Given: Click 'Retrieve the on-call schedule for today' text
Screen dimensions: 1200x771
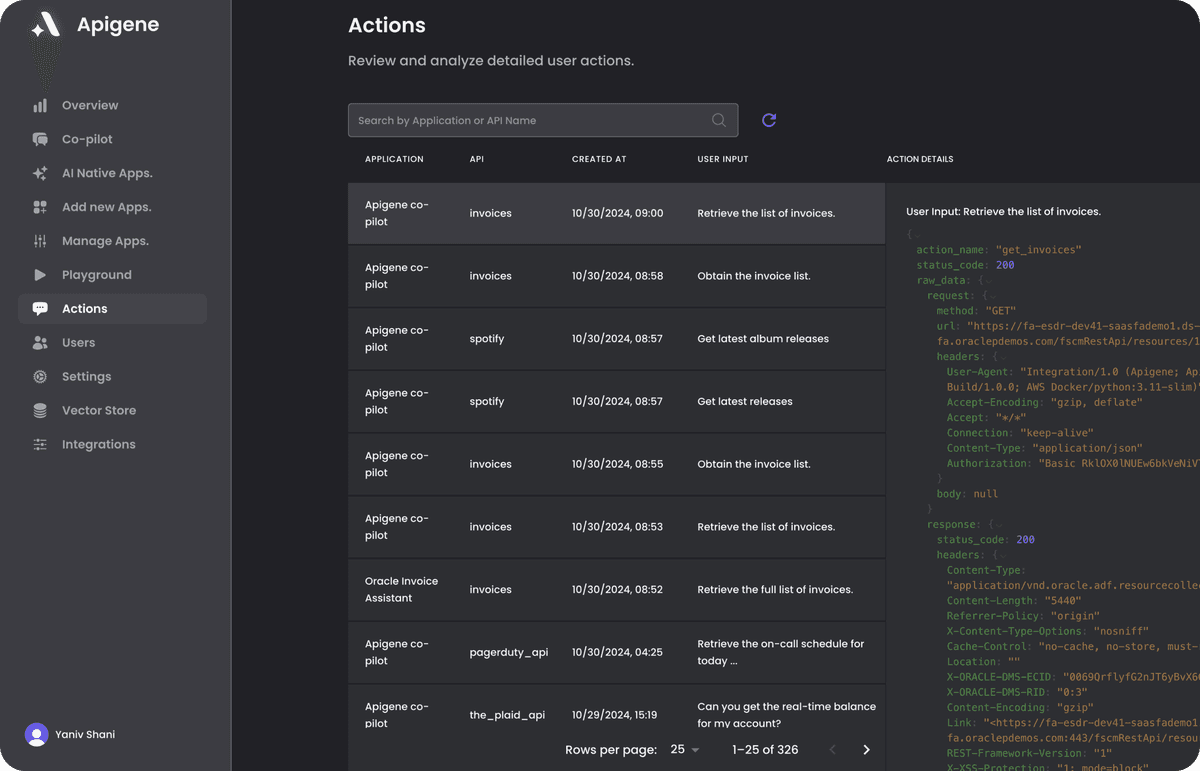Looking at the screenshot, I should 780,652.
